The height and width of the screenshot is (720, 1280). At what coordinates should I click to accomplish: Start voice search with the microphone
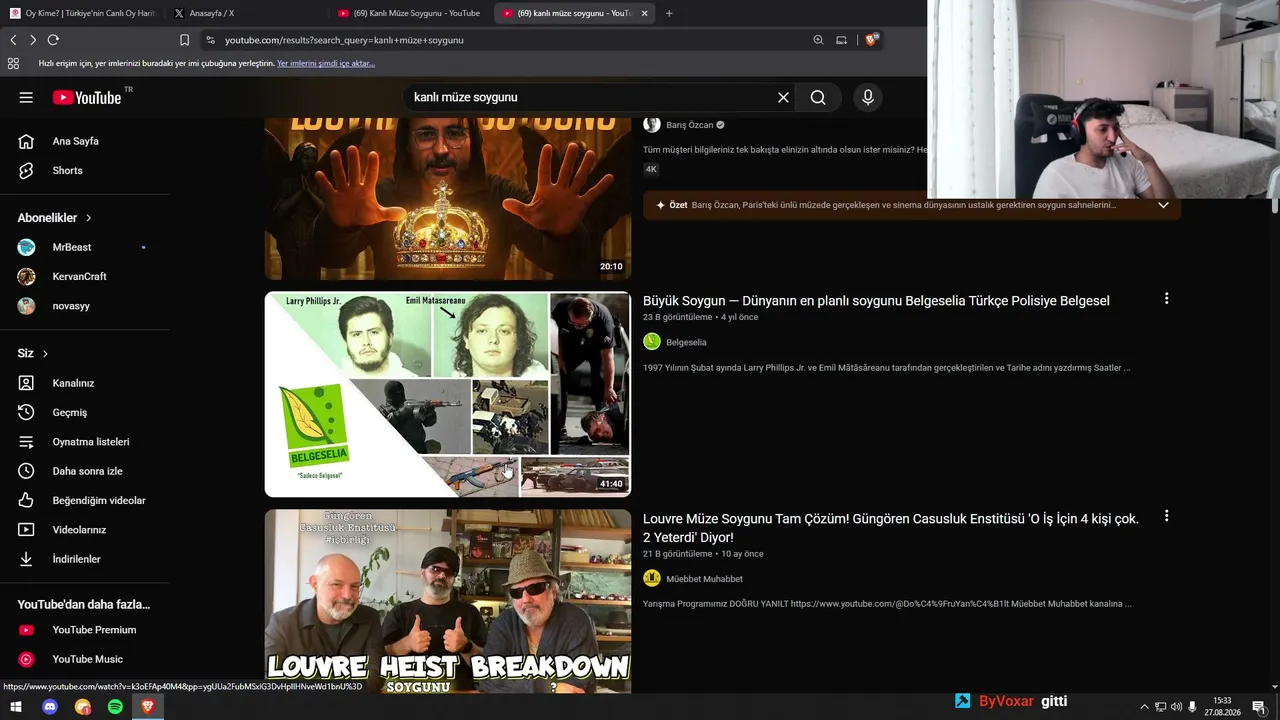click(x=868, y=97)
